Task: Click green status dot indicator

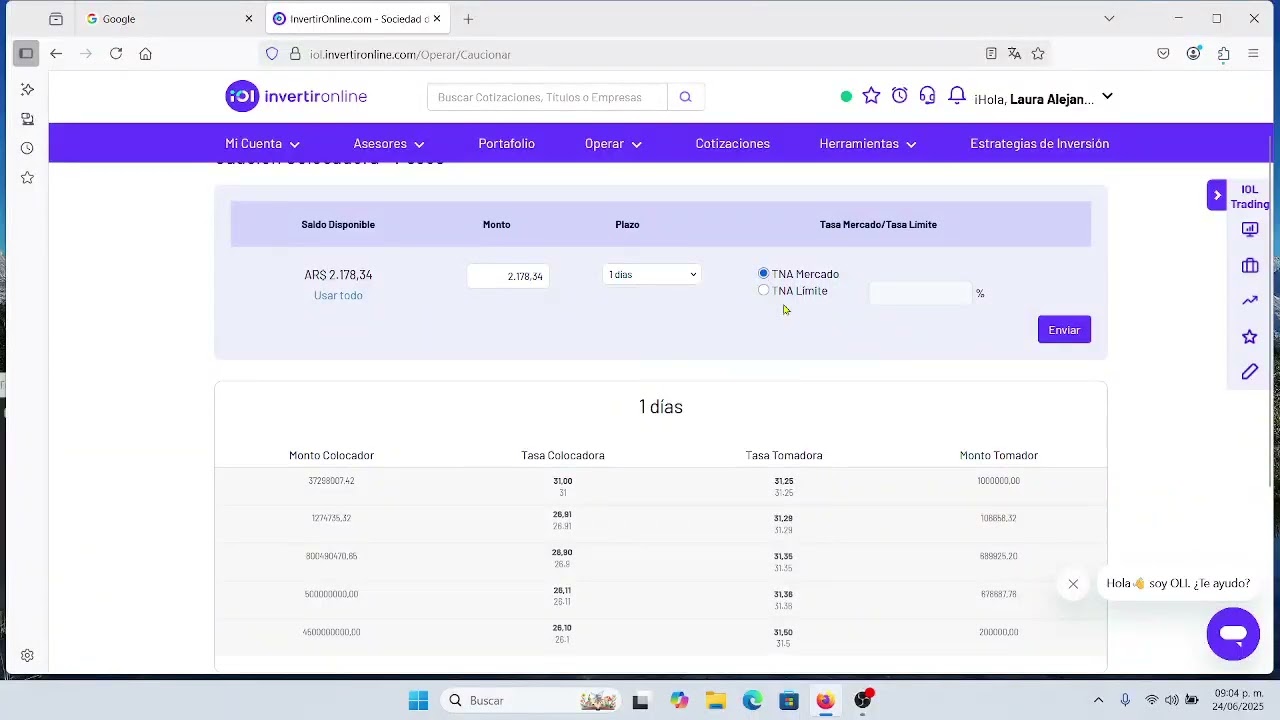Action: (x=846, y=97)
